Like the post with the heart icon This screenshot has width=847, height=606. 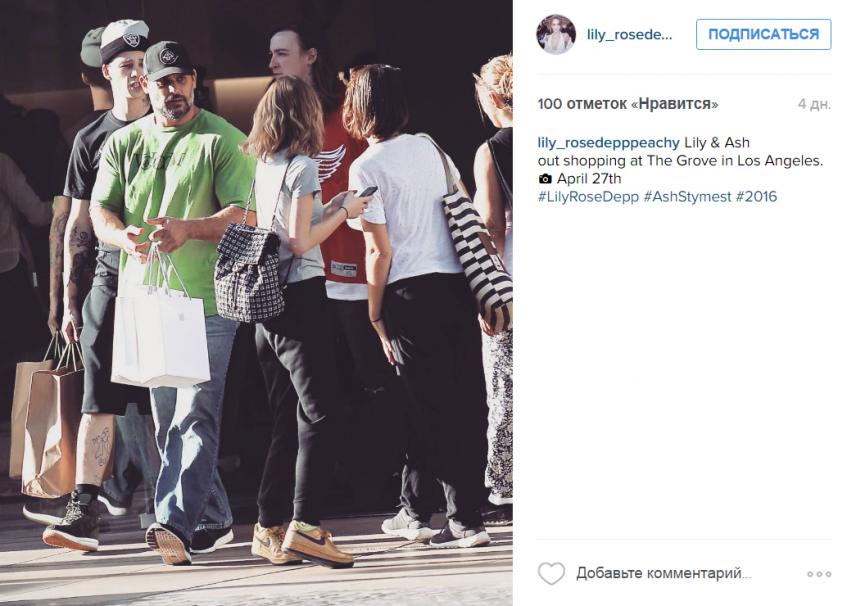coord(552,573)
